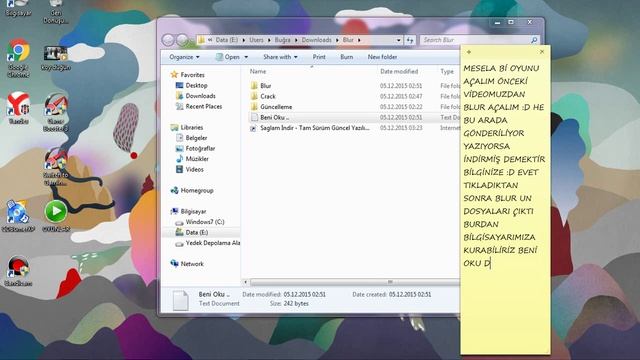This screenshot has height=360, width=640.
Task: Click Burn in Explorer toolbar
Action: click(x=347, y=57)
